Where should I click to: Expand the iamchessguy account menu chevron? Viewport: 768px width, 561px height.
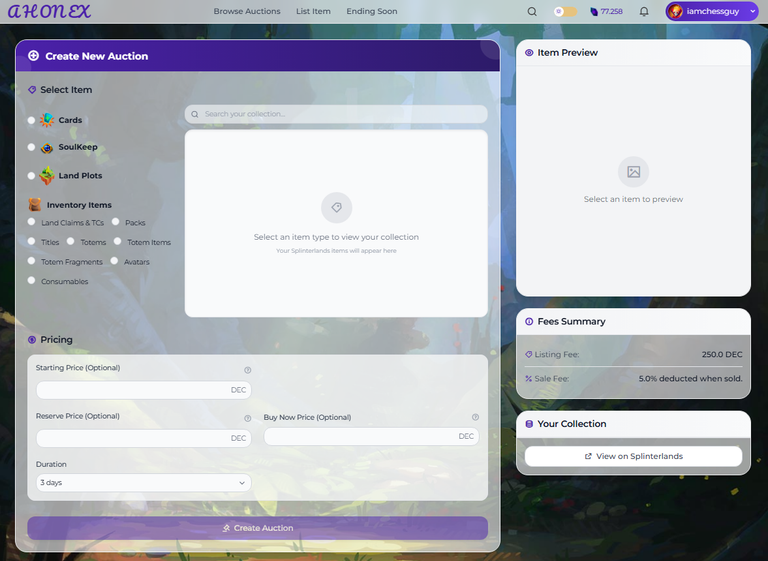point(753,11)
